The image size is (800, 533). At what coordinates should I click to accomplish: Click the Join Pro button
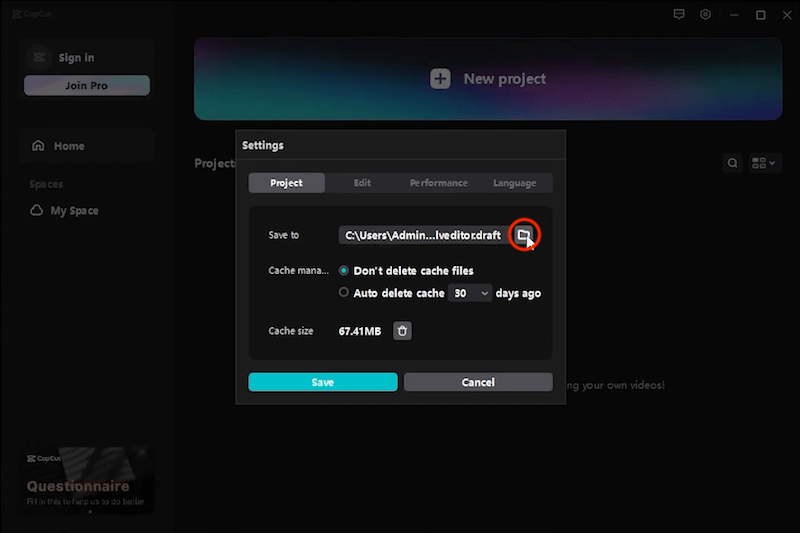point(87,86)
